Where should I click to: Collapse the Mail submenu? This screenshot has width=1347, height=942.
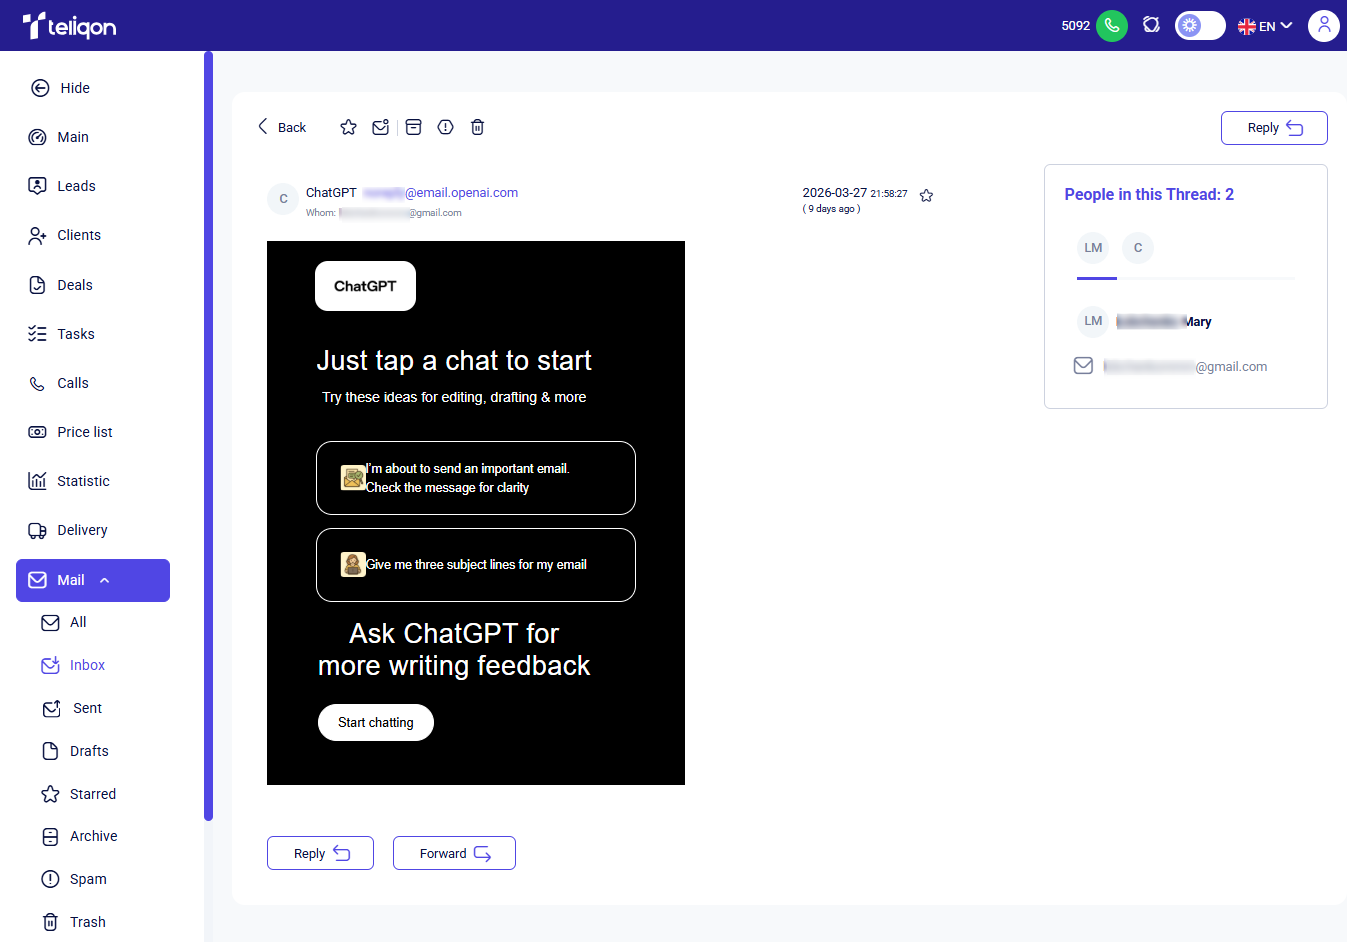(x=93, y=580)
